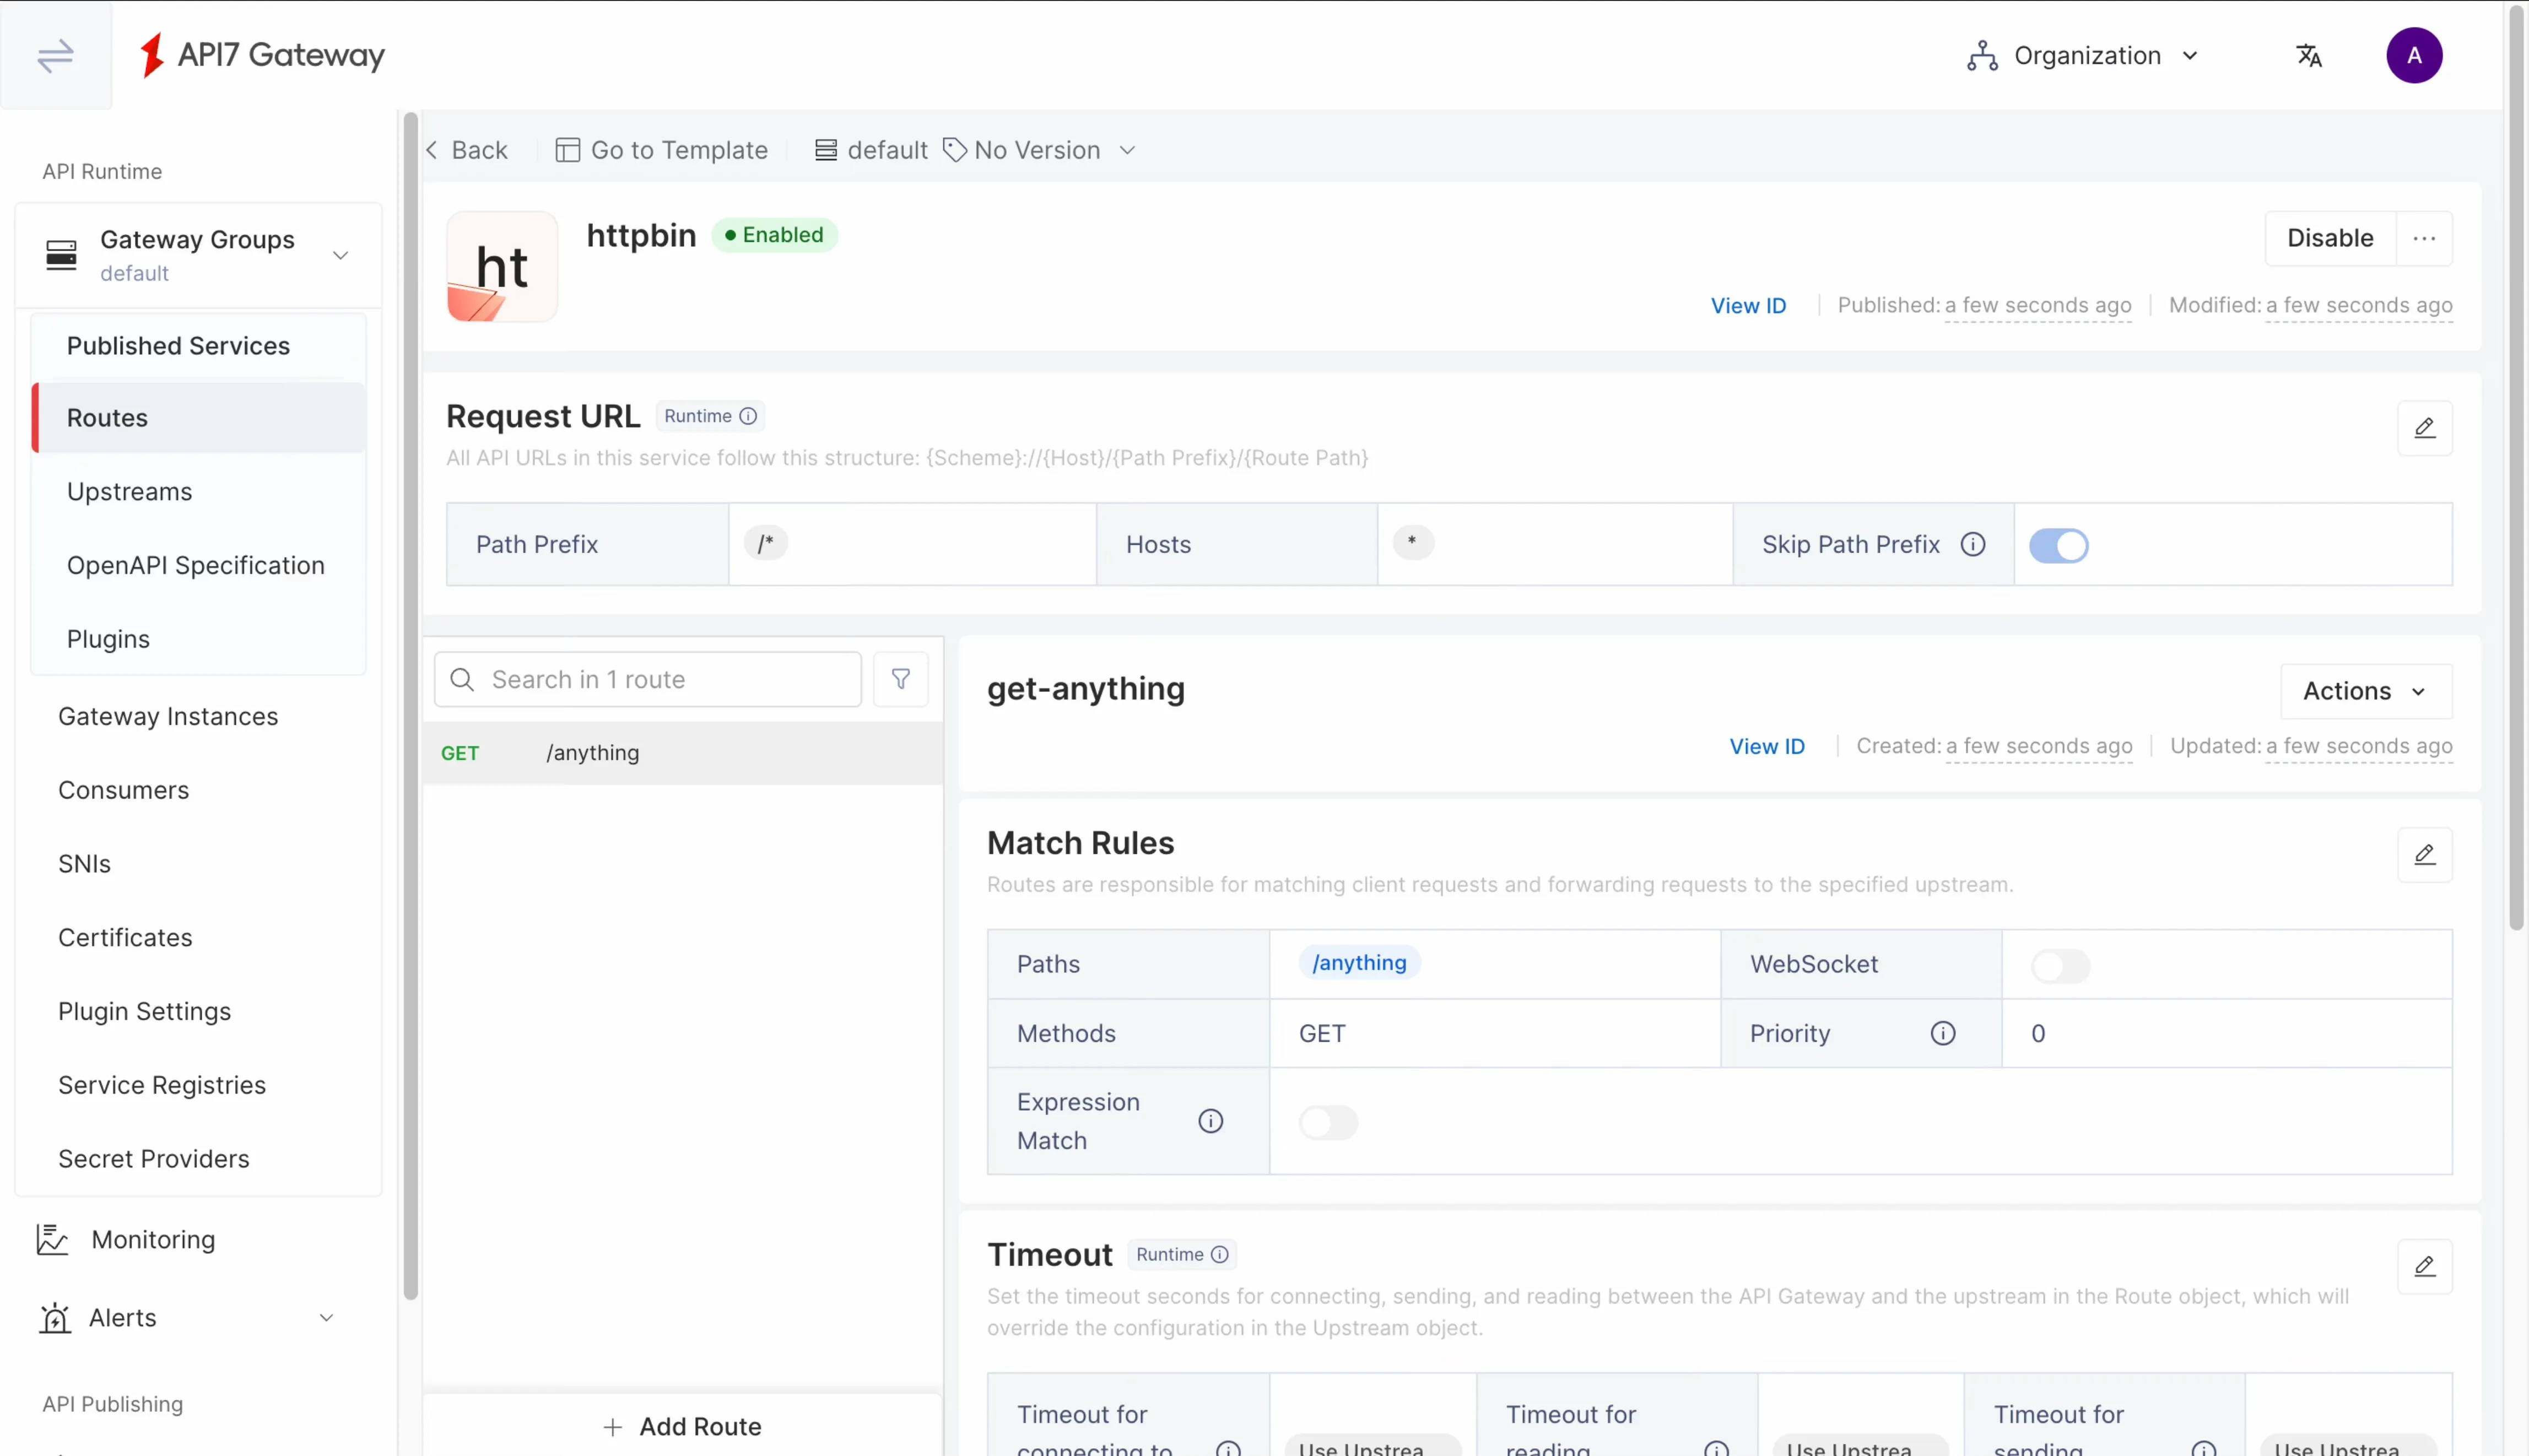Open Upstreams in the sidebar
This screenshot has height=1456, width=2529.
pos(129,492)
